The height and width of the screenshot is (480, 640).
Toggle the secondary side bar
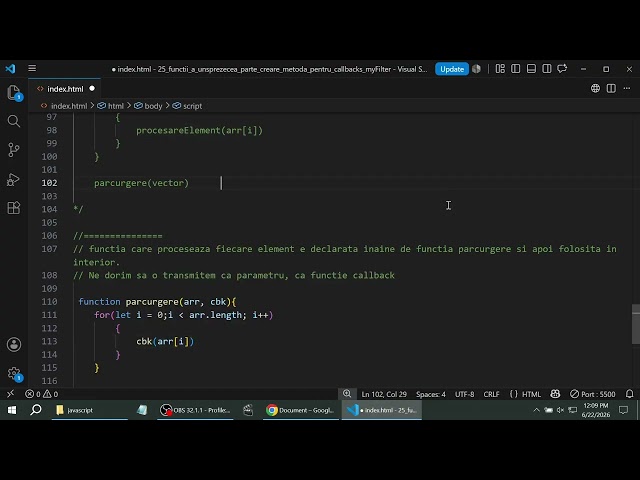547,69
